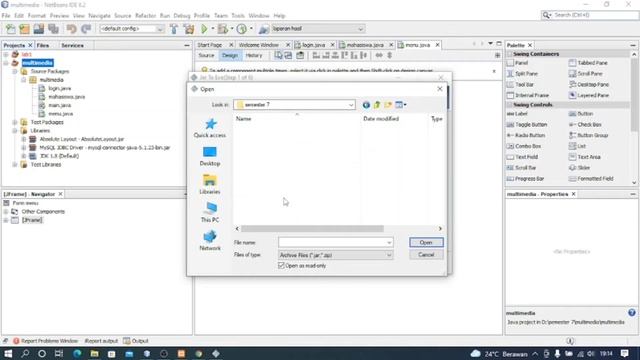
Task: Open the Tools menu
Action: (238, 16)
